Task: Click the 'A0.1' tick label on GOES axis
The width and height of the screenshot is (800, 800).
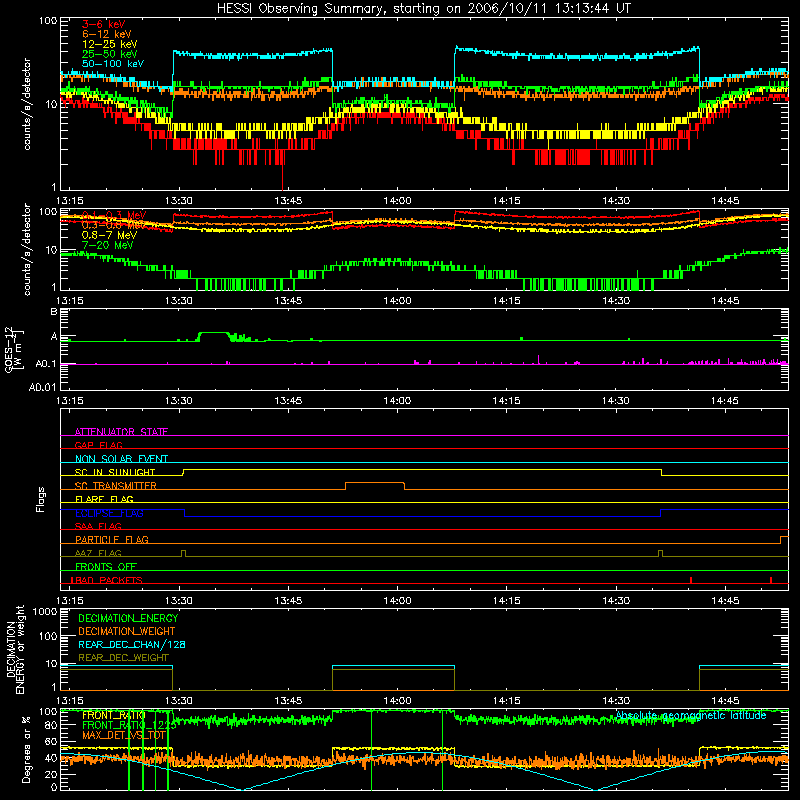Action: pyautogui.click(x=46, y=364)
